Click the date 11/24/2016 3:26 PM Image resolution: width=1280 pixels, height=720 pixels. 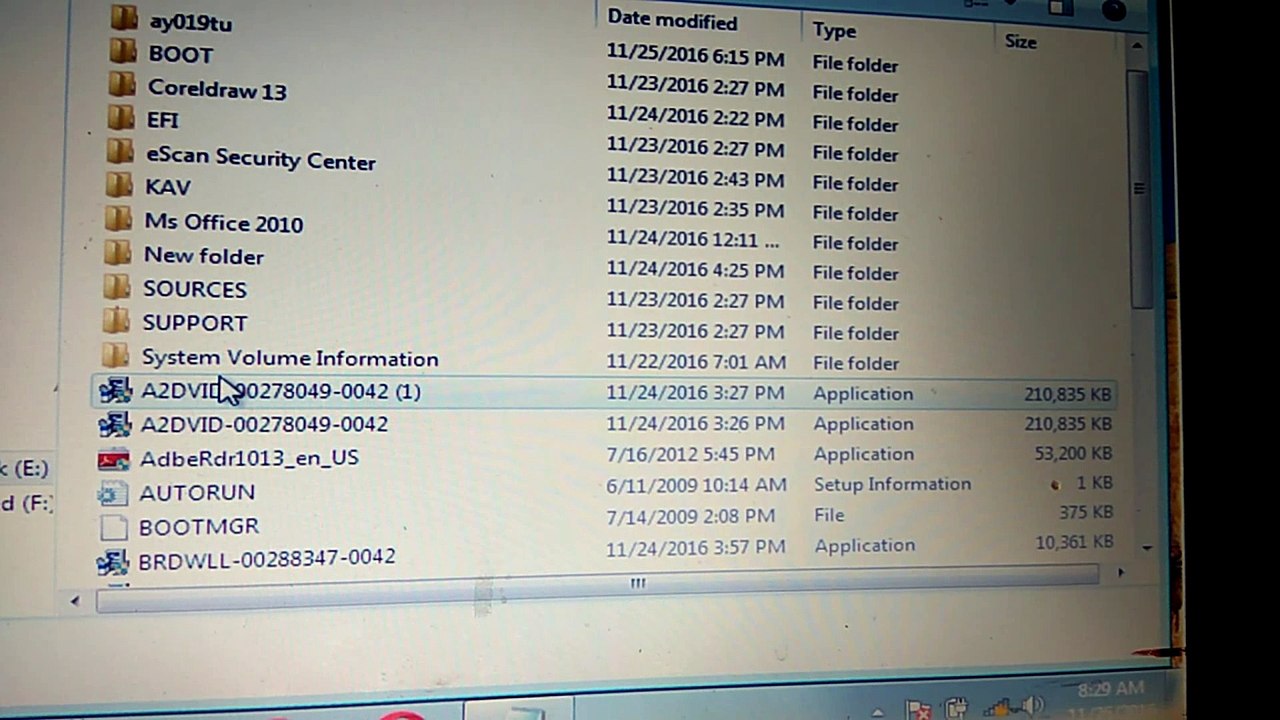(695, 423)
